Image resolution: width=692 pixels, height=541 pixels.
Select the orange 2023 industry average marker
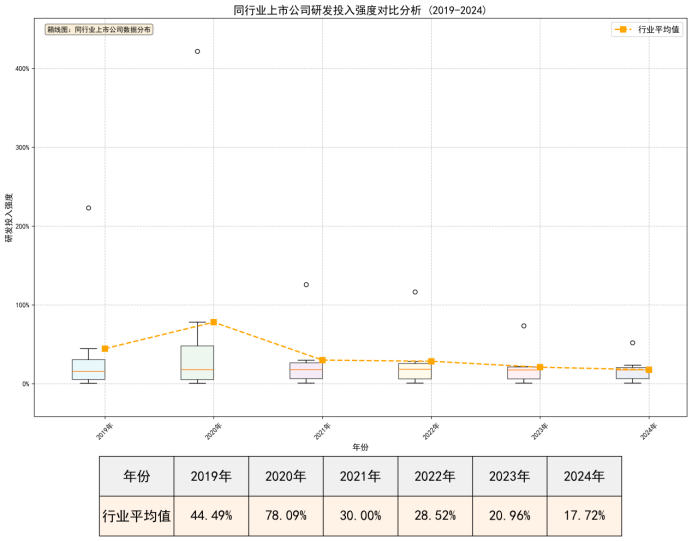pyautogui.click(x=540, y=367)
